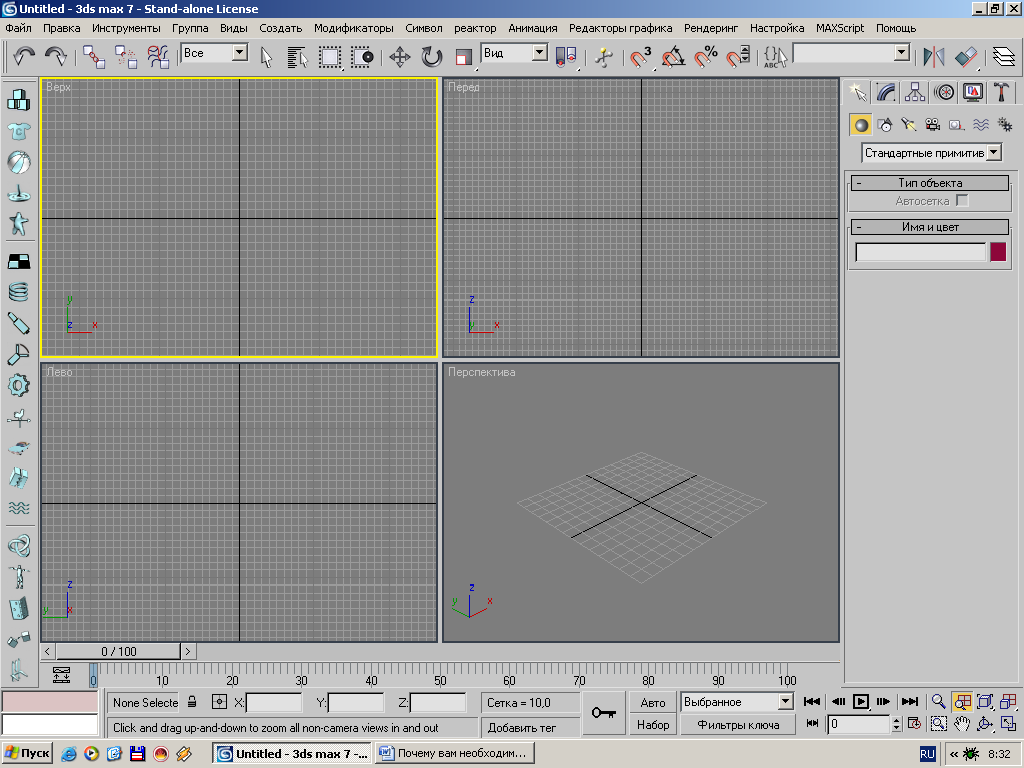Collapse the Имя и цвет rollout
This screenshot has width=1024, height=768.
tap(929, 227)
